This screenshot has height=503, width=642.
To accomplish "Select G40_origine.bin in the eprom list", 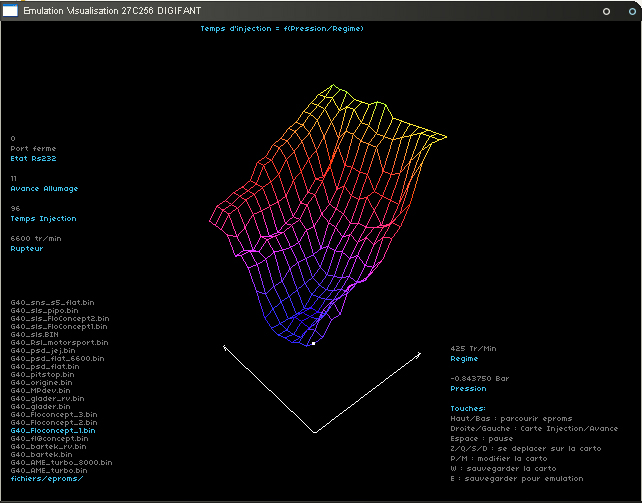I will [41, 382].
